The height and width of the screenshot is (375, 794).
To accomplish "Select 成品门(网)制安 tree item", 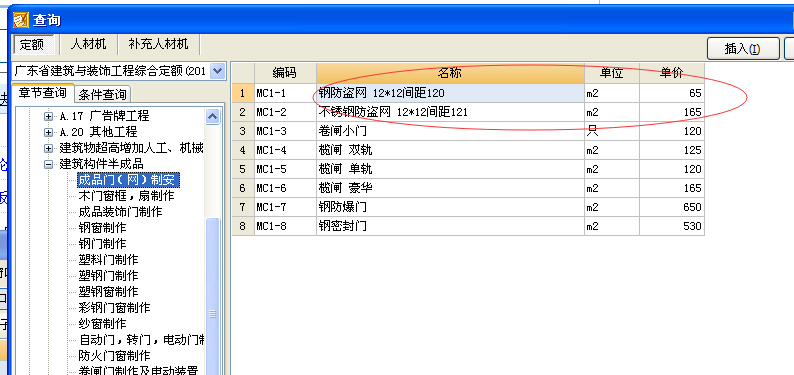I will [x=128, y=180].
